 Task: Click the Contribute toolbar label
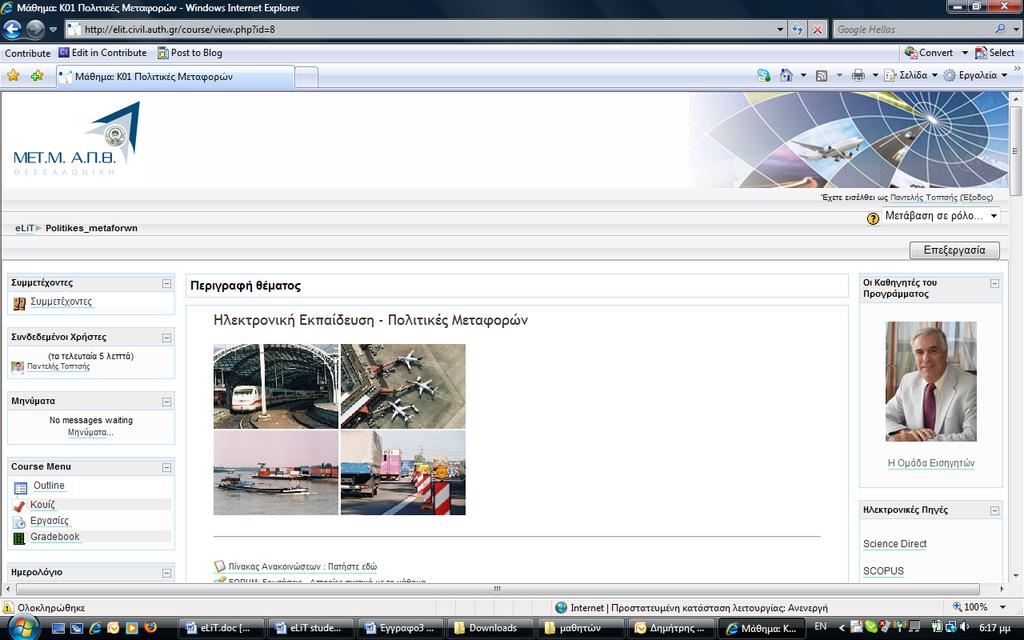pos(27,53)
